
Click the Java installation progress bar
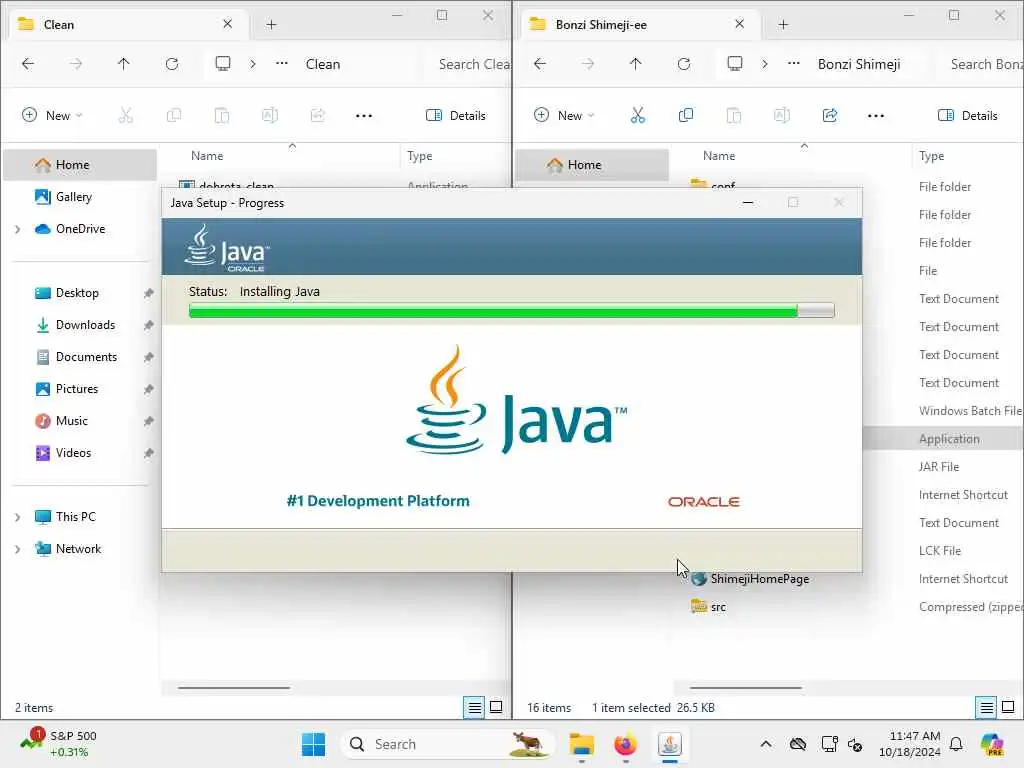(x=511, y=311)
